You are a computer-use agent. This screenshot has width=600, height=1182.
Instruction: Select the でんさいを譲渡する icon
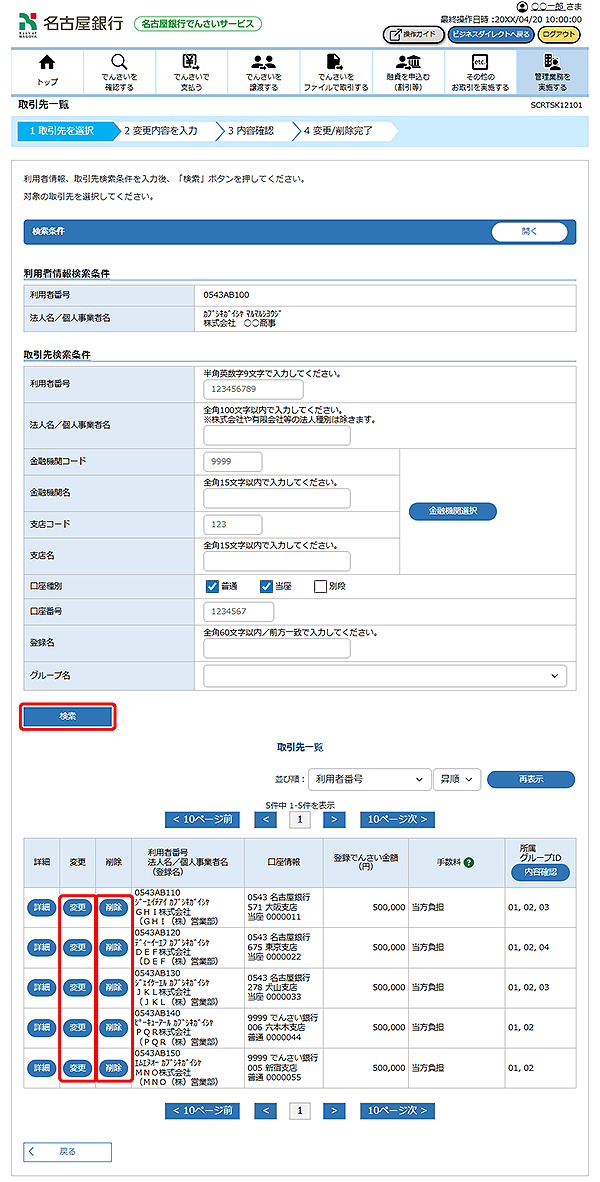[263, 63]
